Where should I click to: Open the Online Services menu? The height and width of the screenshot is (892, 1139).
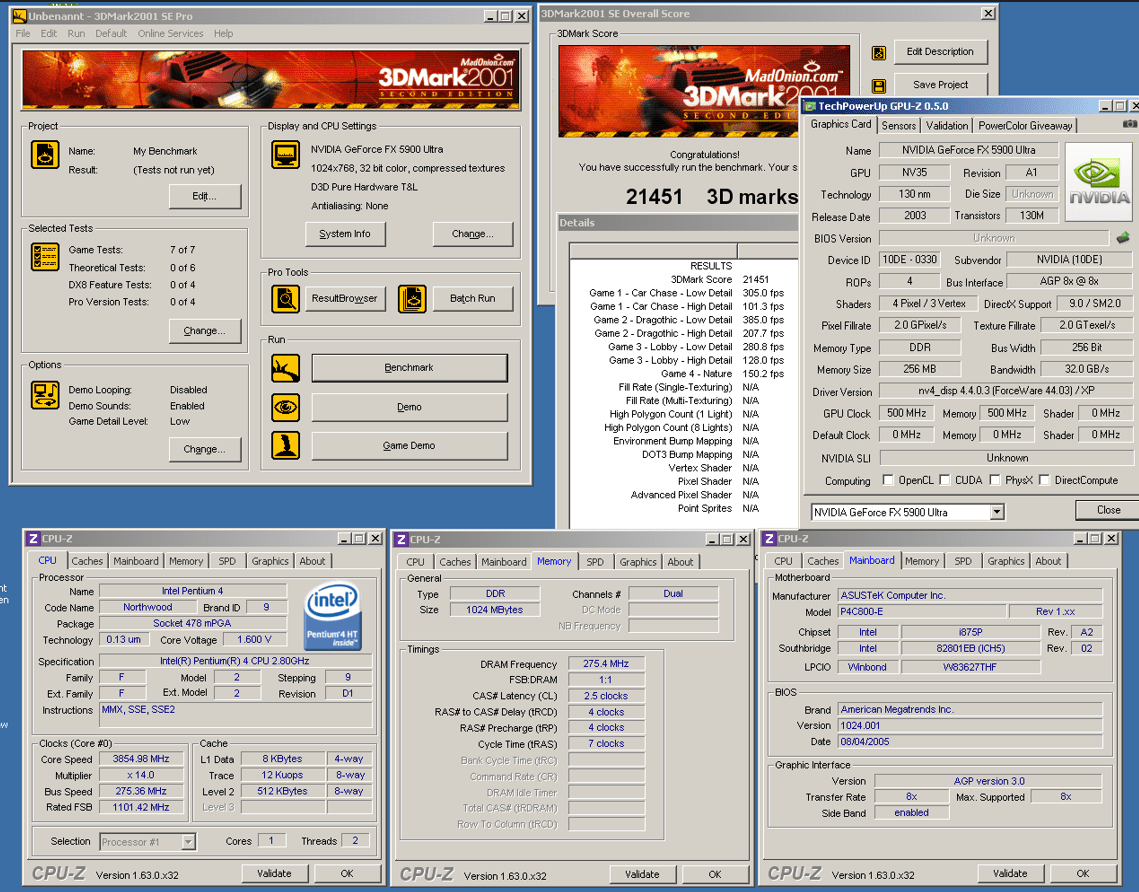[x=171, y=33]
